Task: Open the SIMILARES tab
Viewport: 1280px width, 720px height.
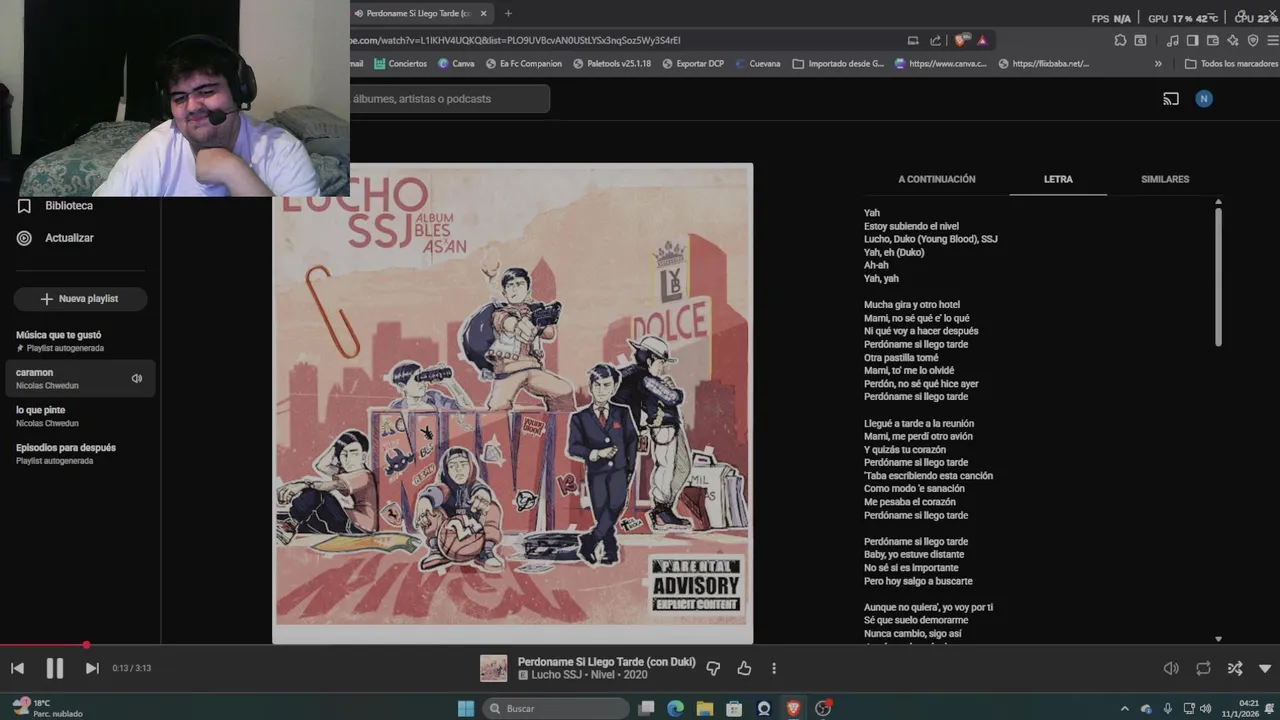Action: [x=1165, y=179]
